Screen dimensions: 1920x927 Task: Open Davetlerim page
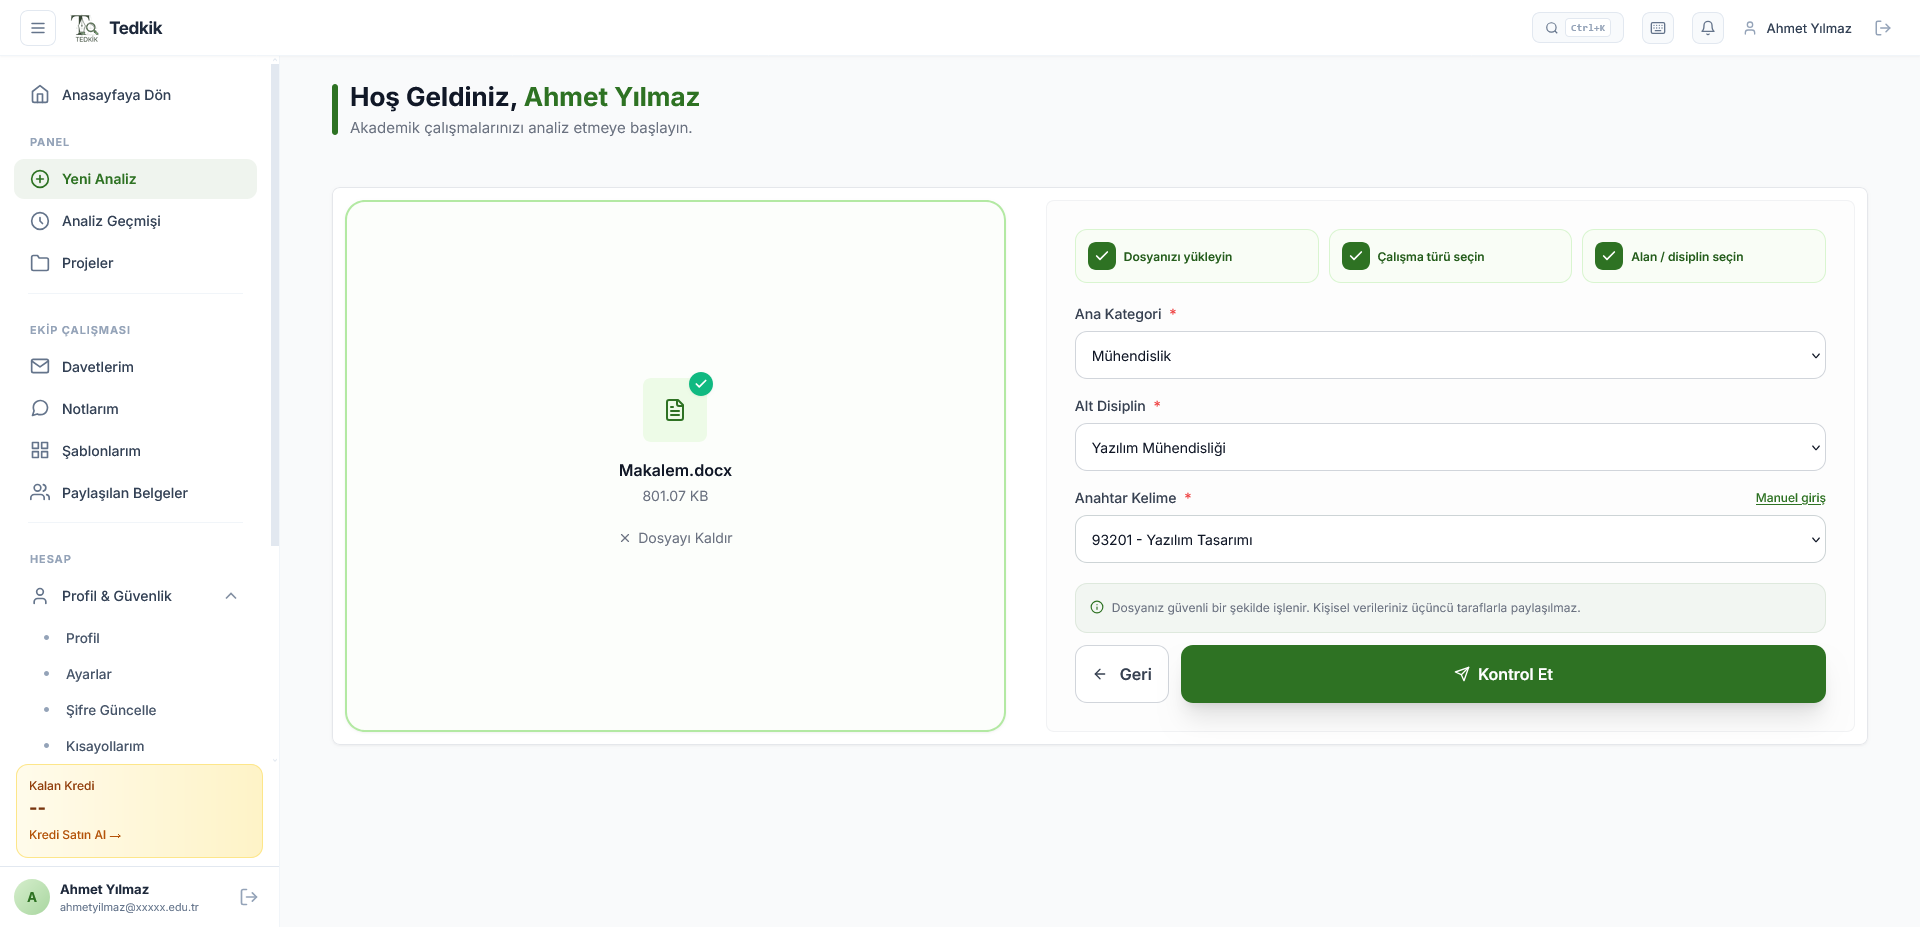click(135, 367)
